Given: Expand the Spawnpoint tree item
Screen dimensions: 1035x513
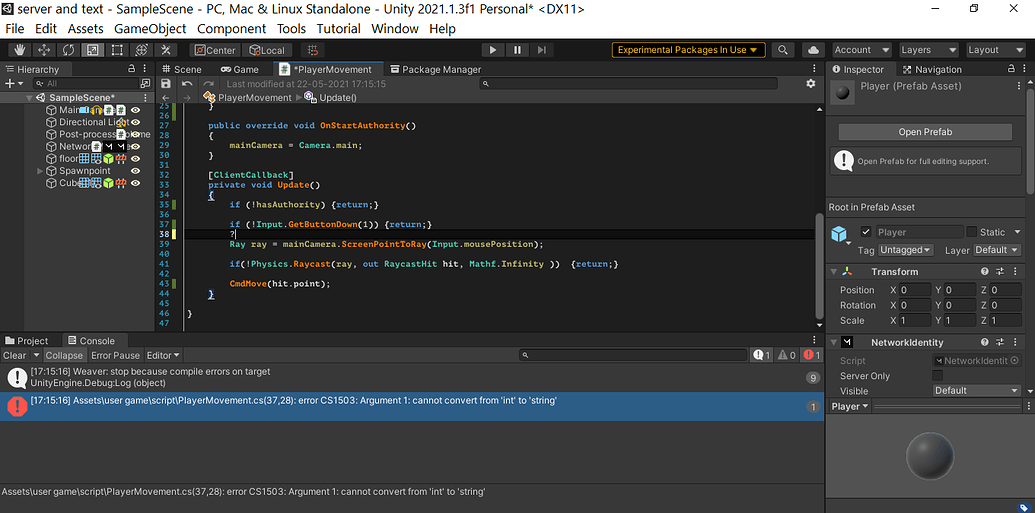Looking at the screenshot, I should click(x=40, y=171).
